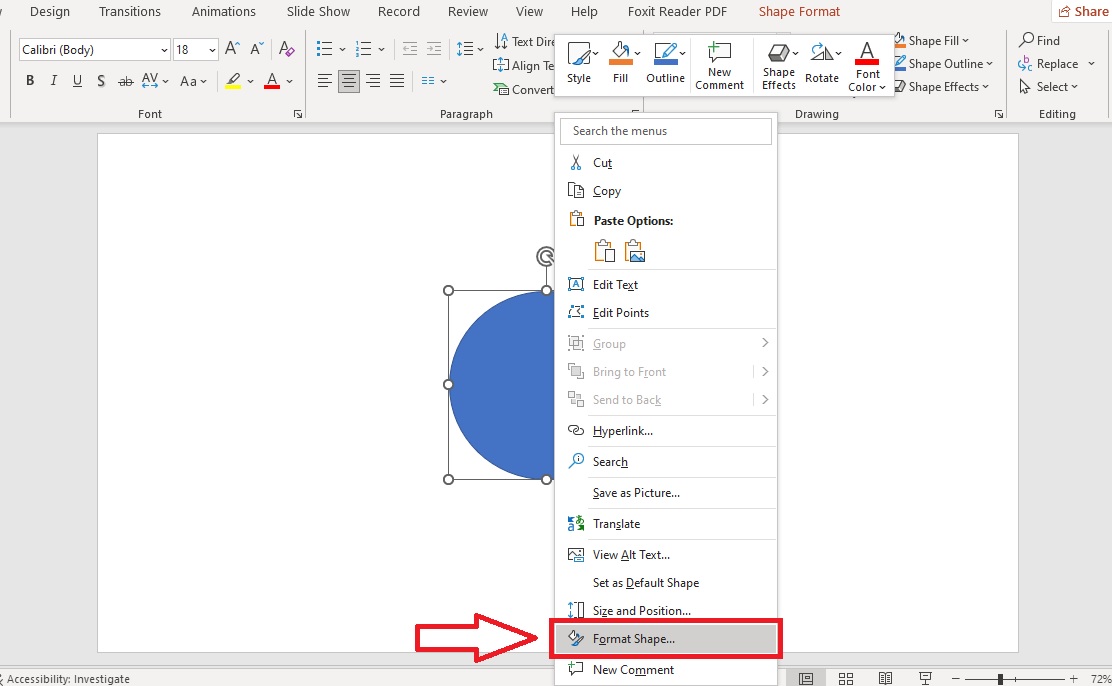Enable underline formatting
The width and height of the screenshot is (1112, 686).
(x=77, y=80)
